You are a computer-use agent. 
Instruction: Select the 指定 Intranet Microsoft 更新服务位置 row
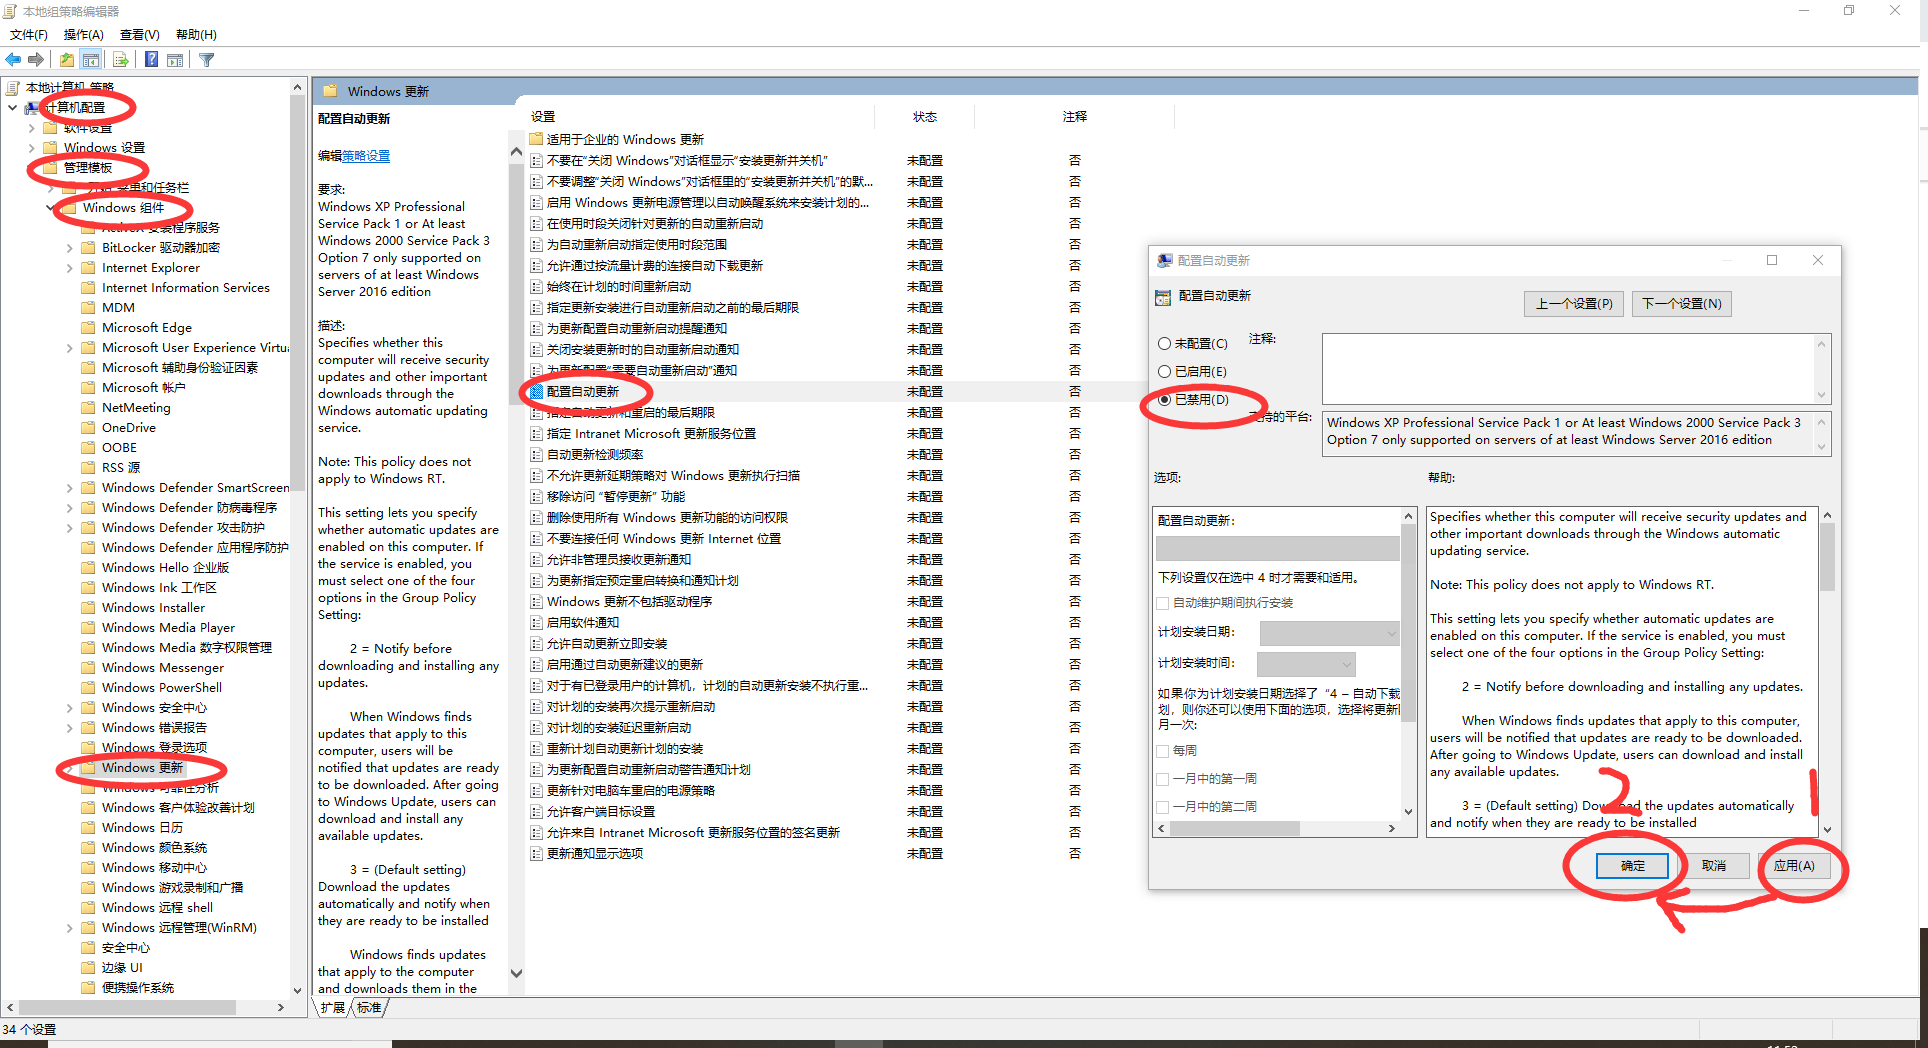651,433
